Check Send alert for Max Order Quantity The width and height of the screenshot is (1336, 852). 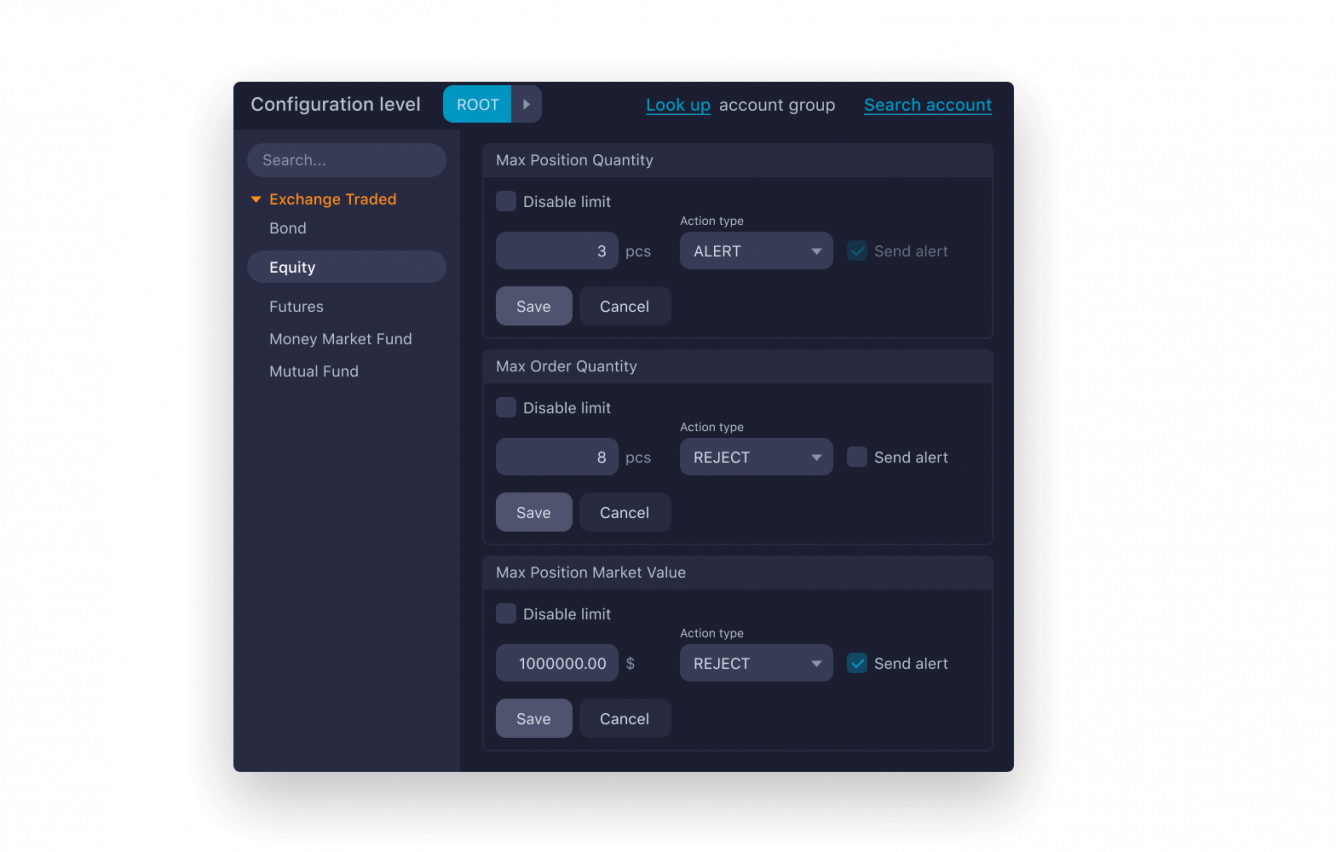(x=857, y=457)
